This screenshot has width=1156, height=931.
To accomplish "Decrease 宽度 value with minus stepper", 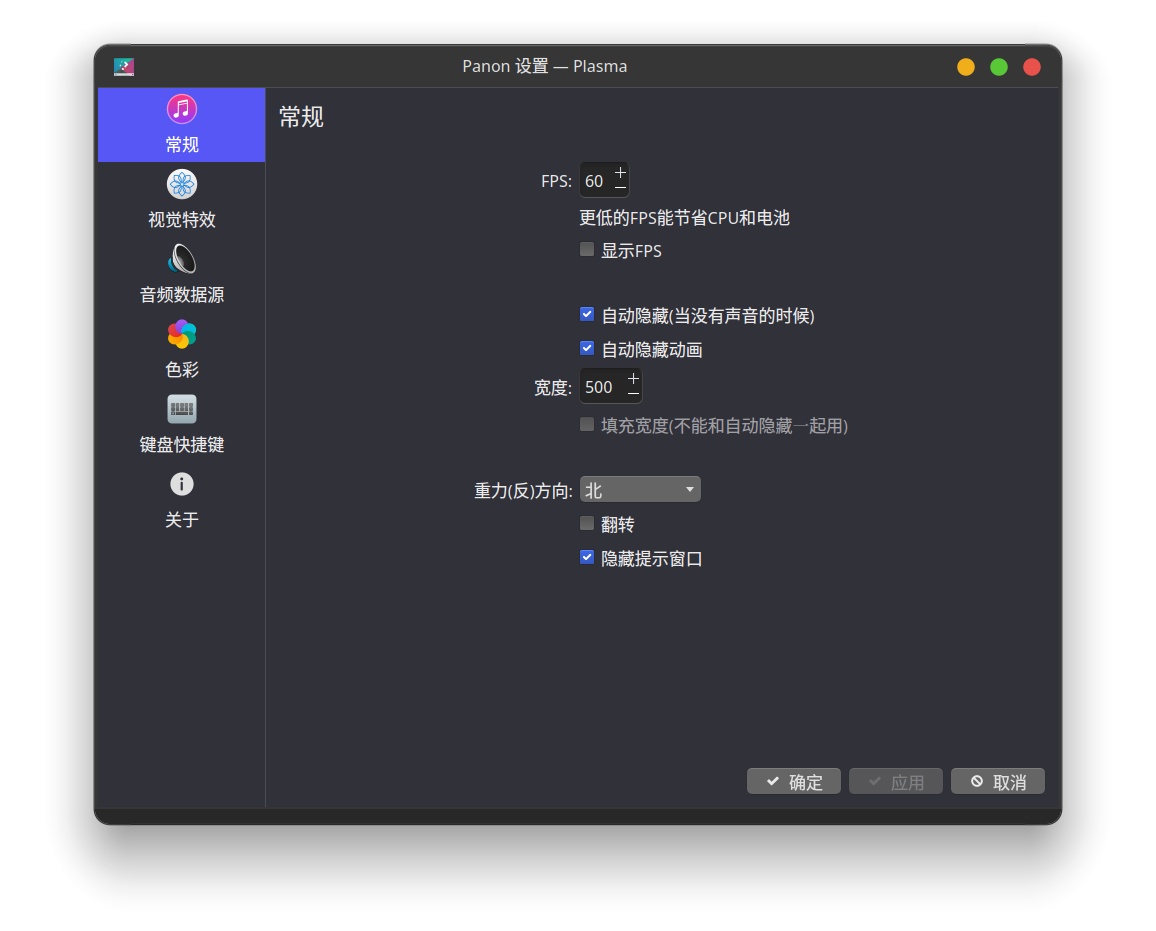I will (x=632, y=395).
